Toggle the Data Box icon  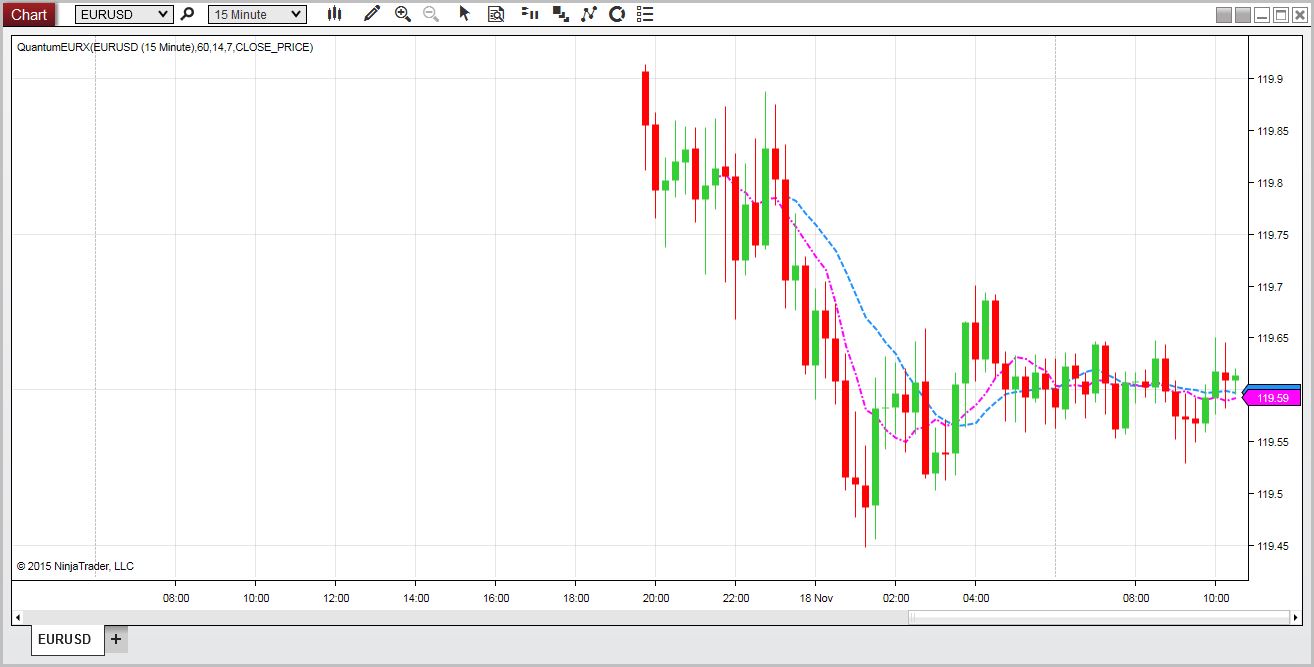pyautogui.click(x=496, y=14)
